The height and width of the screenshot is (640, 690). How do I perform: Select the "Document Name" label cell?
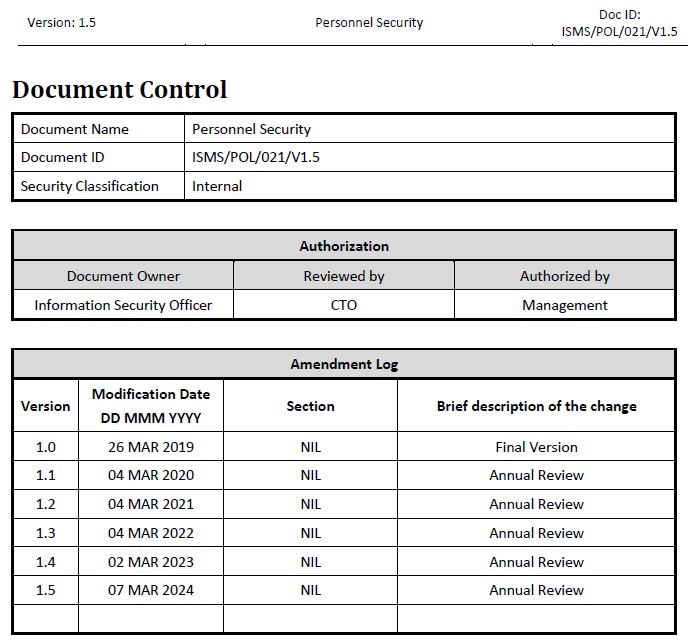pyautogui.click(x=75, y=129)
